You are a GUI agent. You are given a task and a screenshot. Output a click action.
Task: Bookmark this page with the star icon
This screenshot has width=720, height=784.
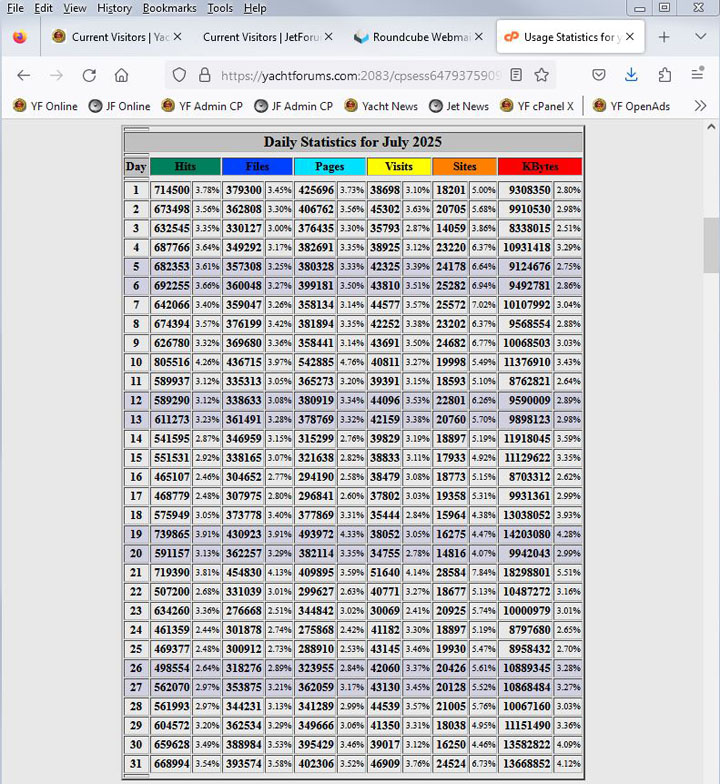point(541,75)
